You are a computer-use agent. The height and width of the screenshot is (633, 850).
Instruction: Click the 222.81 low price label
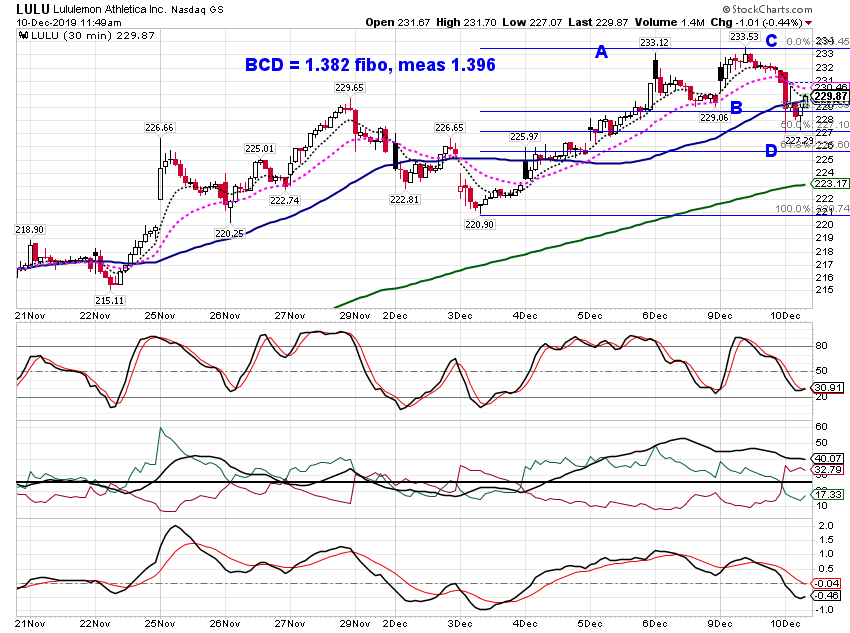[404, 200]
